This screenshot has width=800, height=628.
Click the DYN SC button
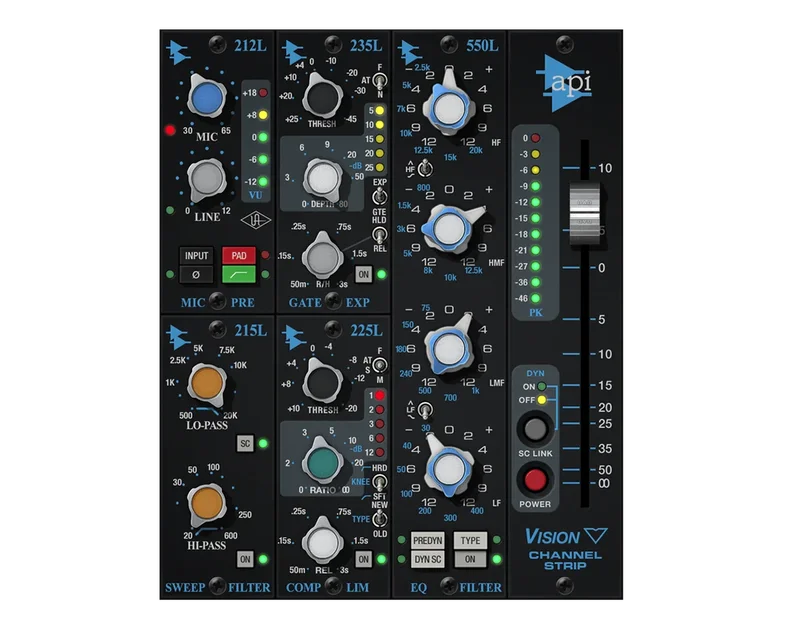click(x=428, y=559)
